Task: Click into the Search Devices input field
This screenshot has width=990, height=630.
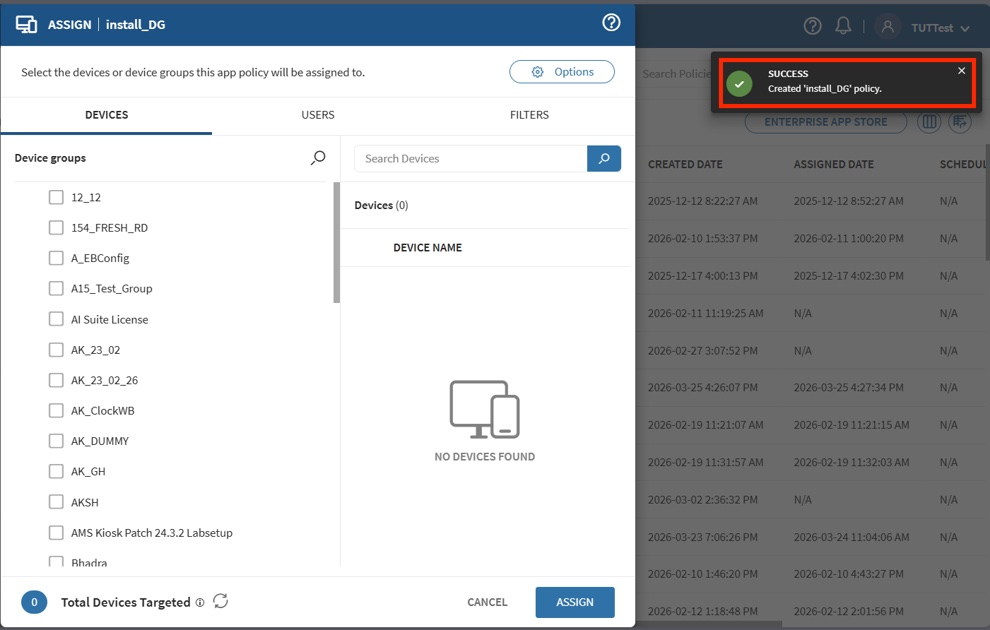Action: pyautogui.click(x=470, y=158)
